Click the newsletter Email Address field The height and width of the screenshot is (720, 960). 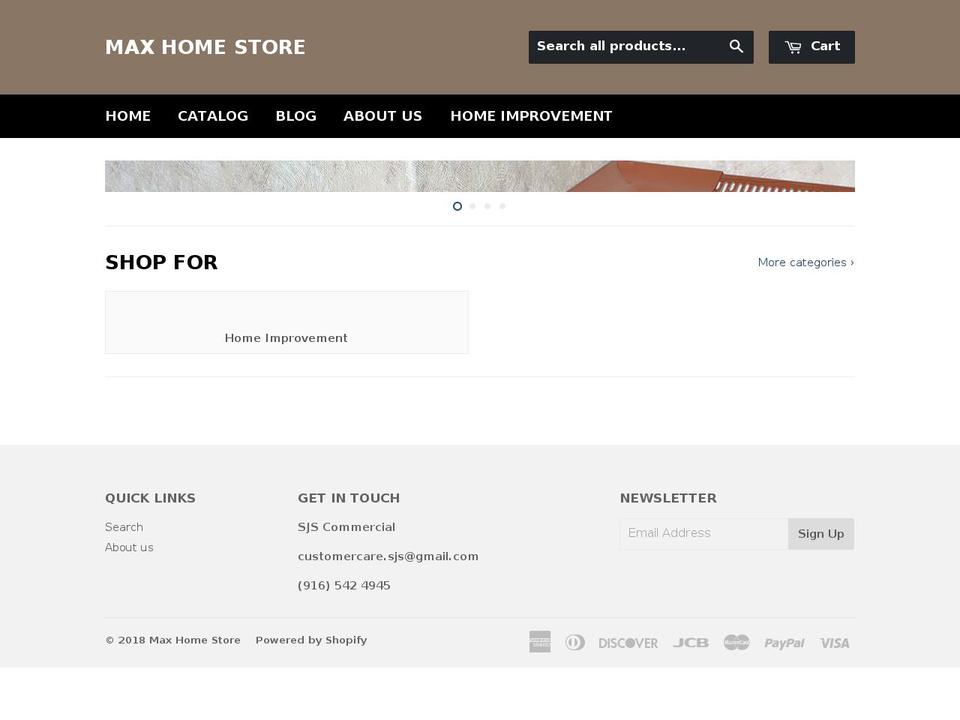704,534
